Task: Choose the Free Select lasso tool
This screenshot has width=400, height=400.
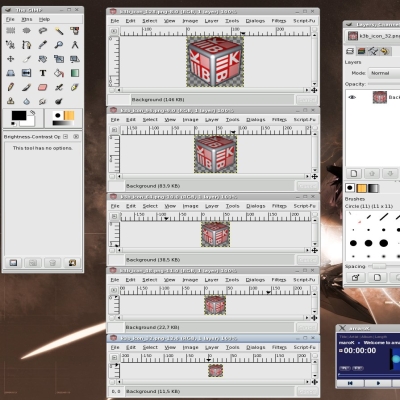Action: 43,31
